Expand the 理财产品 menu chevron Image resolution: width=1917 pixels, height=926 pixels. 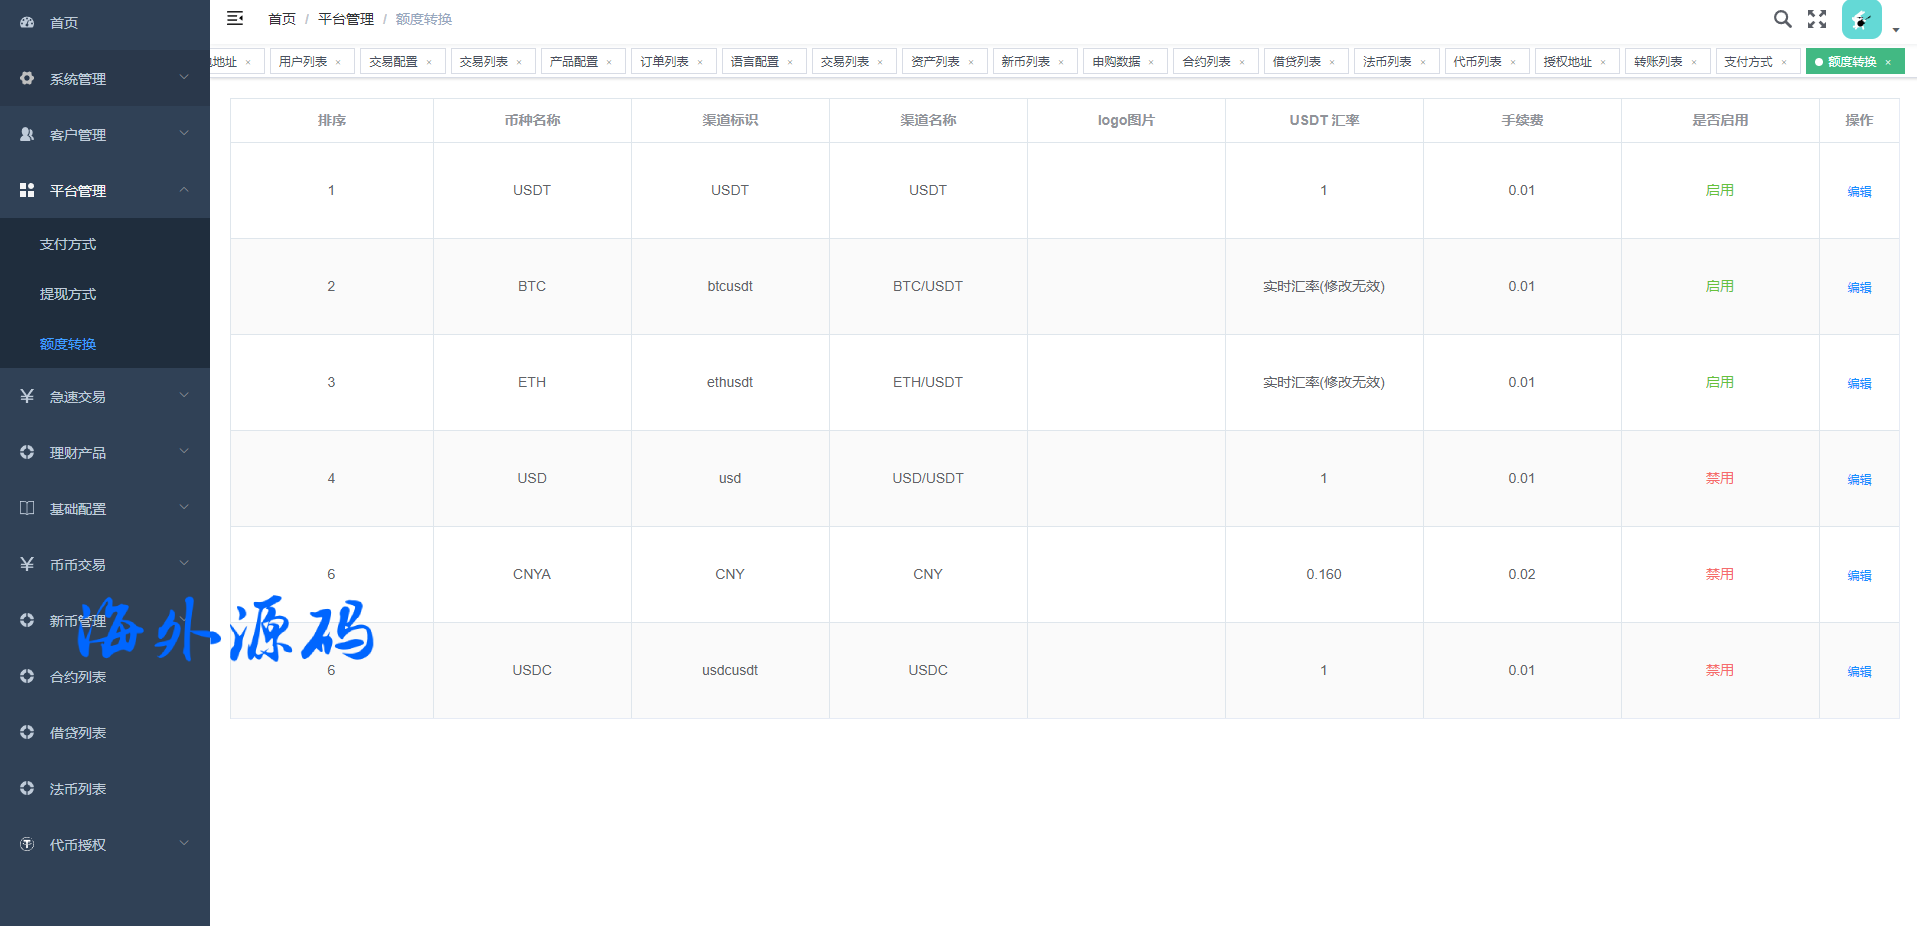(x=184, y=451)
